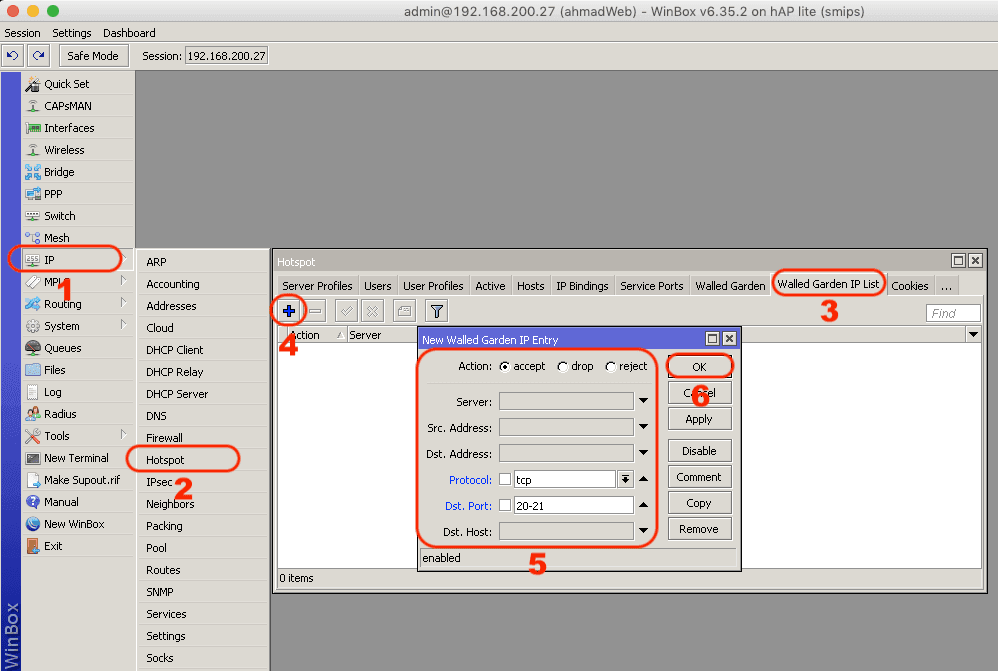Click the disable cross icon
The height and width of the screenshot is (671, 998).
coord(372,311)
